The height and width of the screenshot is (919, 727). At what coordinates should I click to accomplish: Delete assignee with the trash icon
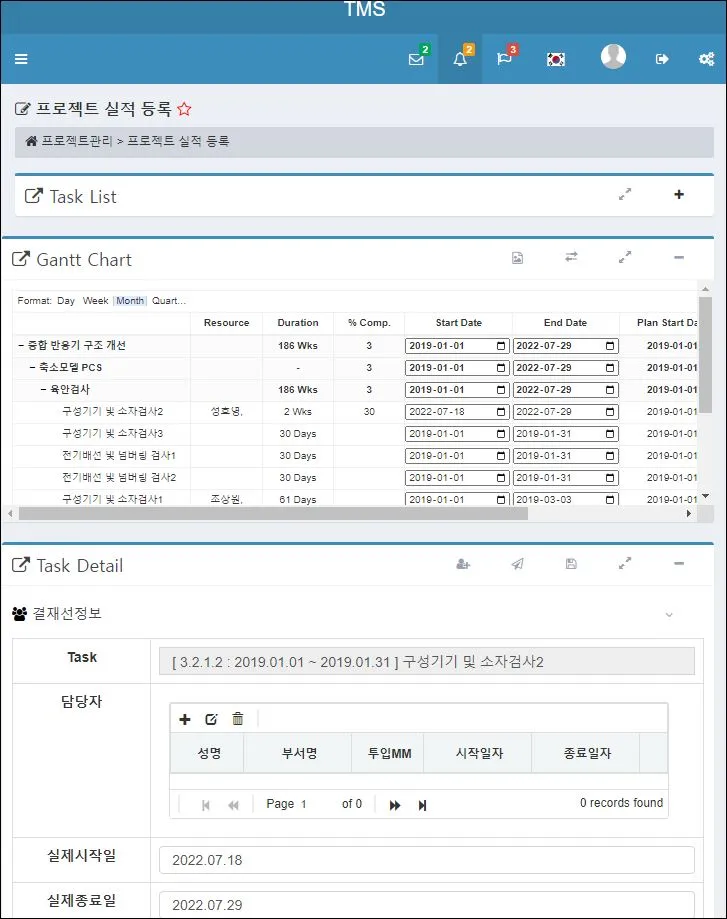click(238, 719)
